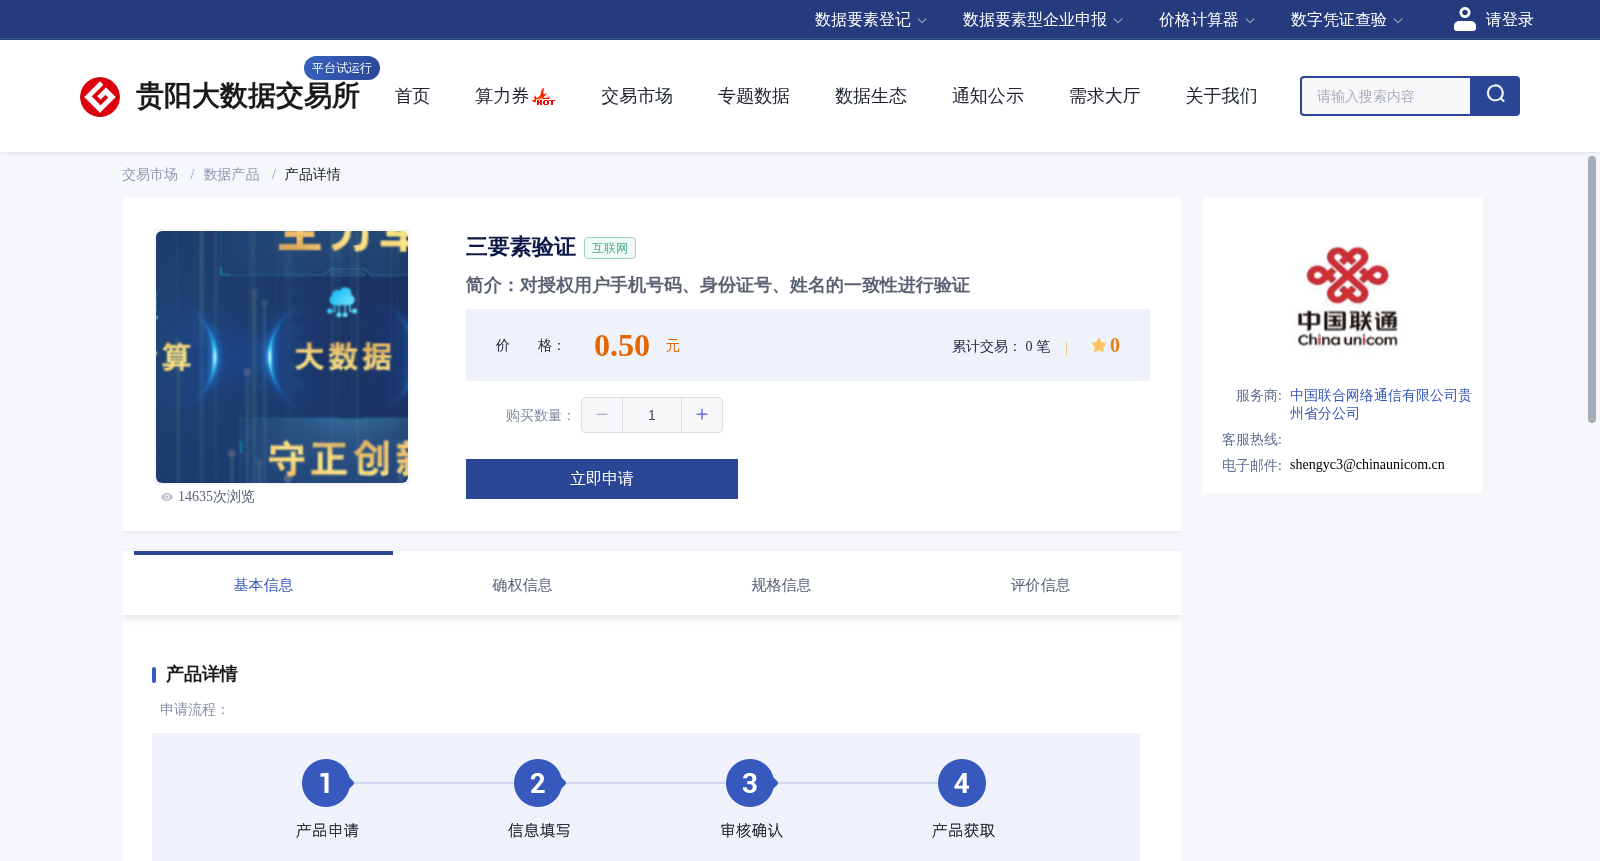Switch to the 基本信息 tab
This screenshot has width=1600, height=861.
pyautogui.click(x=263, y=585)
